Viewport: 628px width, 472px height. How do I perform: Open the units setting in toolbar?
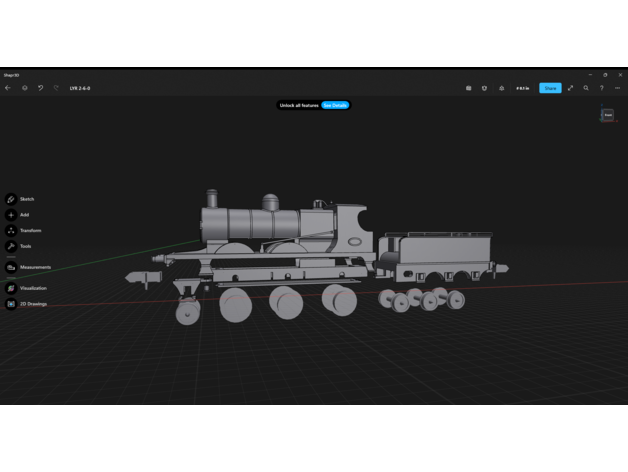pos(522,88)
